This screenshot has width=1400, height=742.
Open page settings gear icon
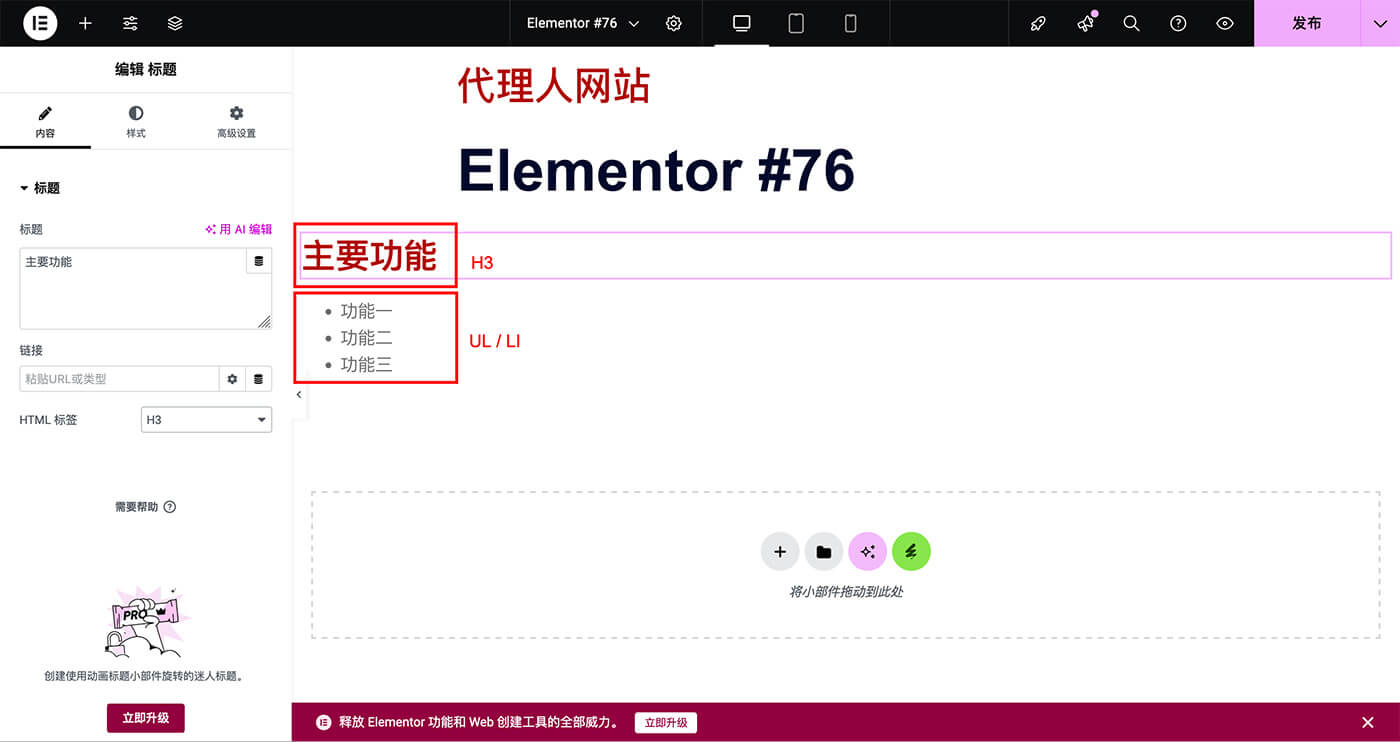tap(674, 23)
